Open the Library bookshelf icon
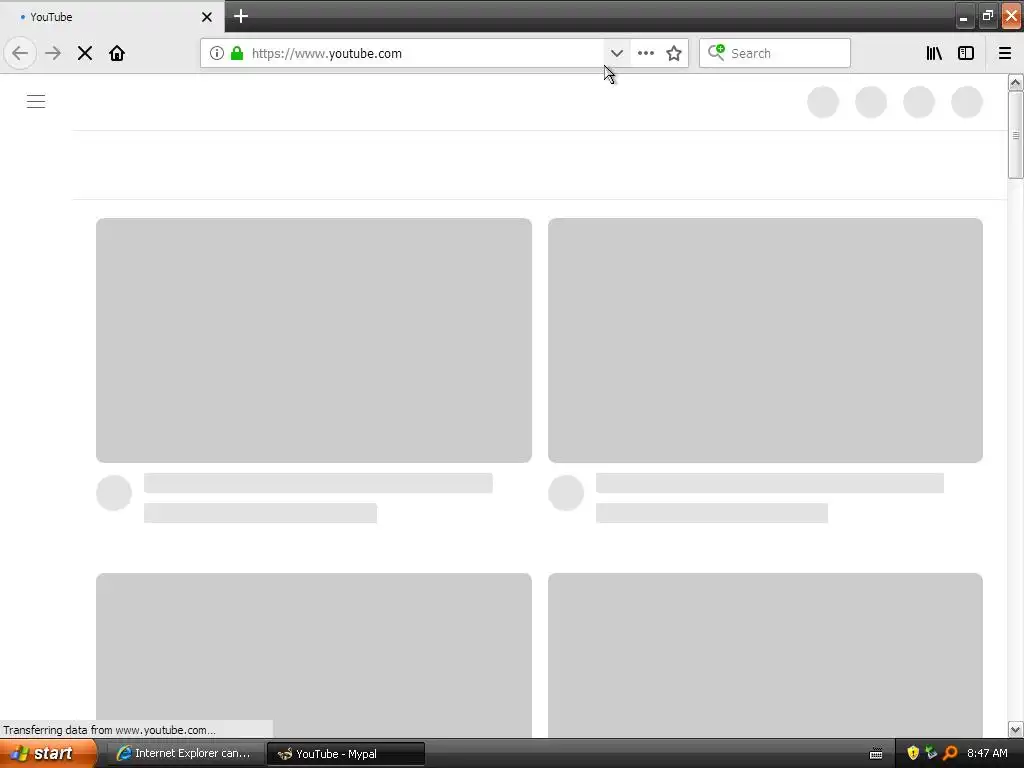The width and height of the screenshot is (1024, 768). (935, 53)
